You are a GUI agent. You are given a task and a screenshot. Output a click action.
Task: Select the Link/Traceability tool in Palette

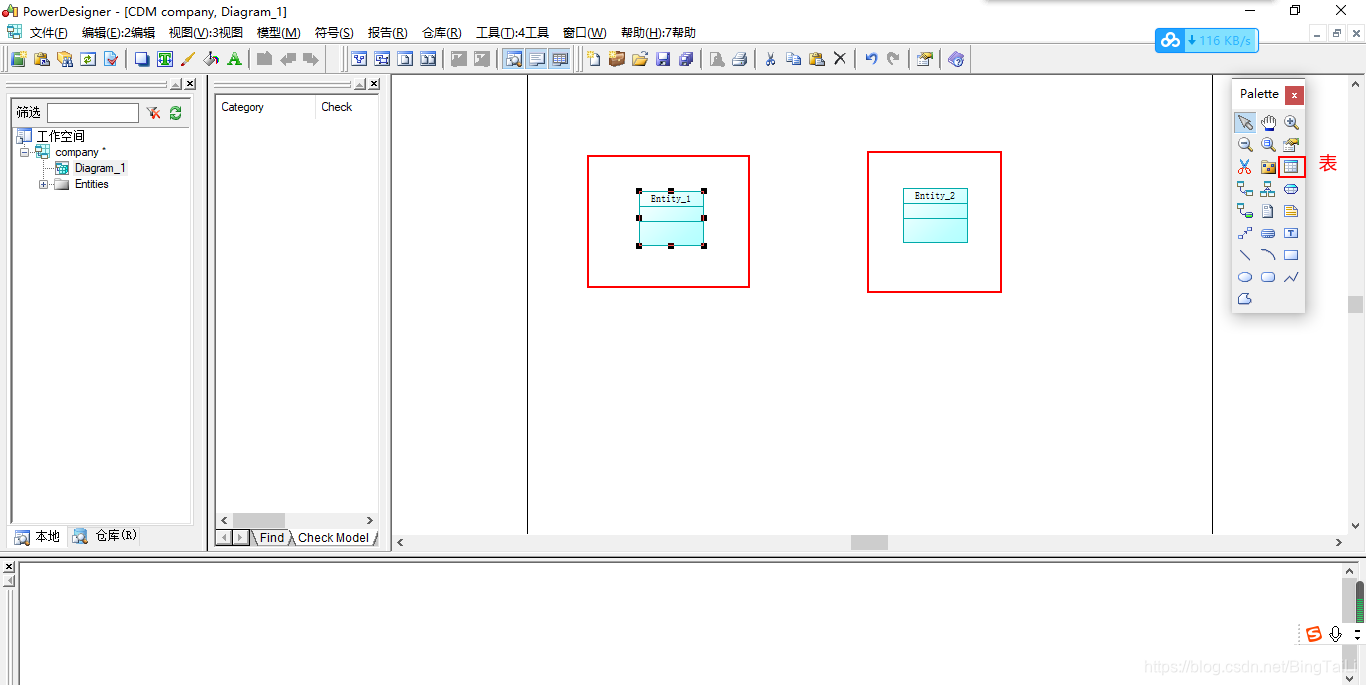pyautogui.click(x=1245, y=233)
